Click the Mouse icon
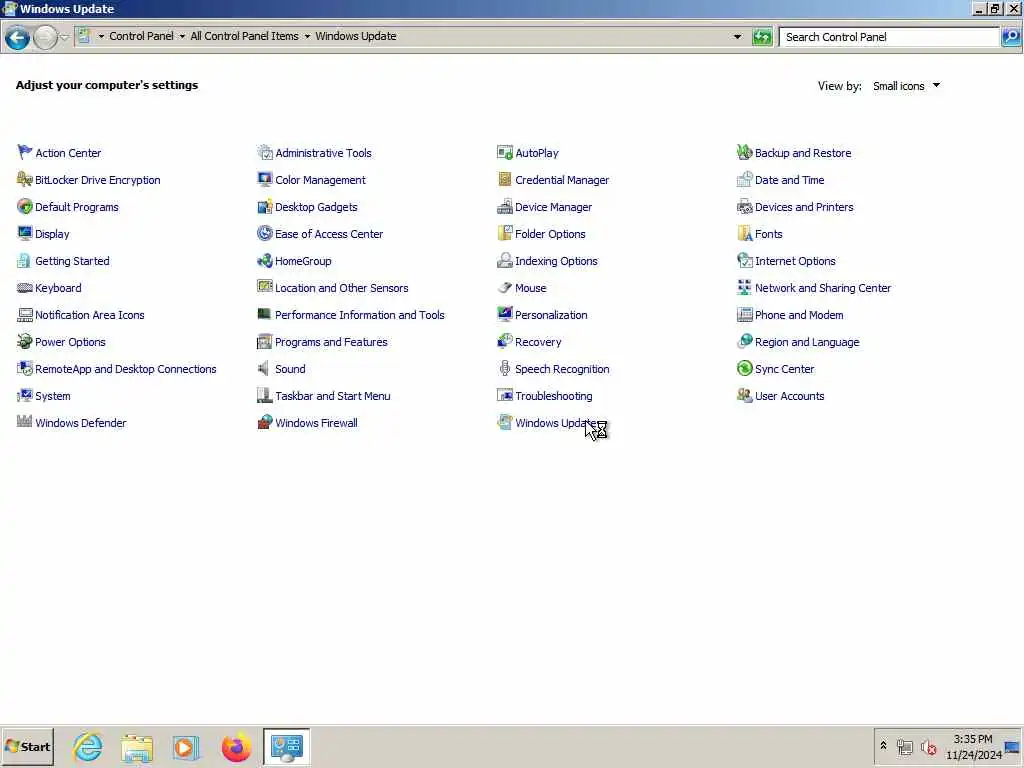 pos(505,287)
